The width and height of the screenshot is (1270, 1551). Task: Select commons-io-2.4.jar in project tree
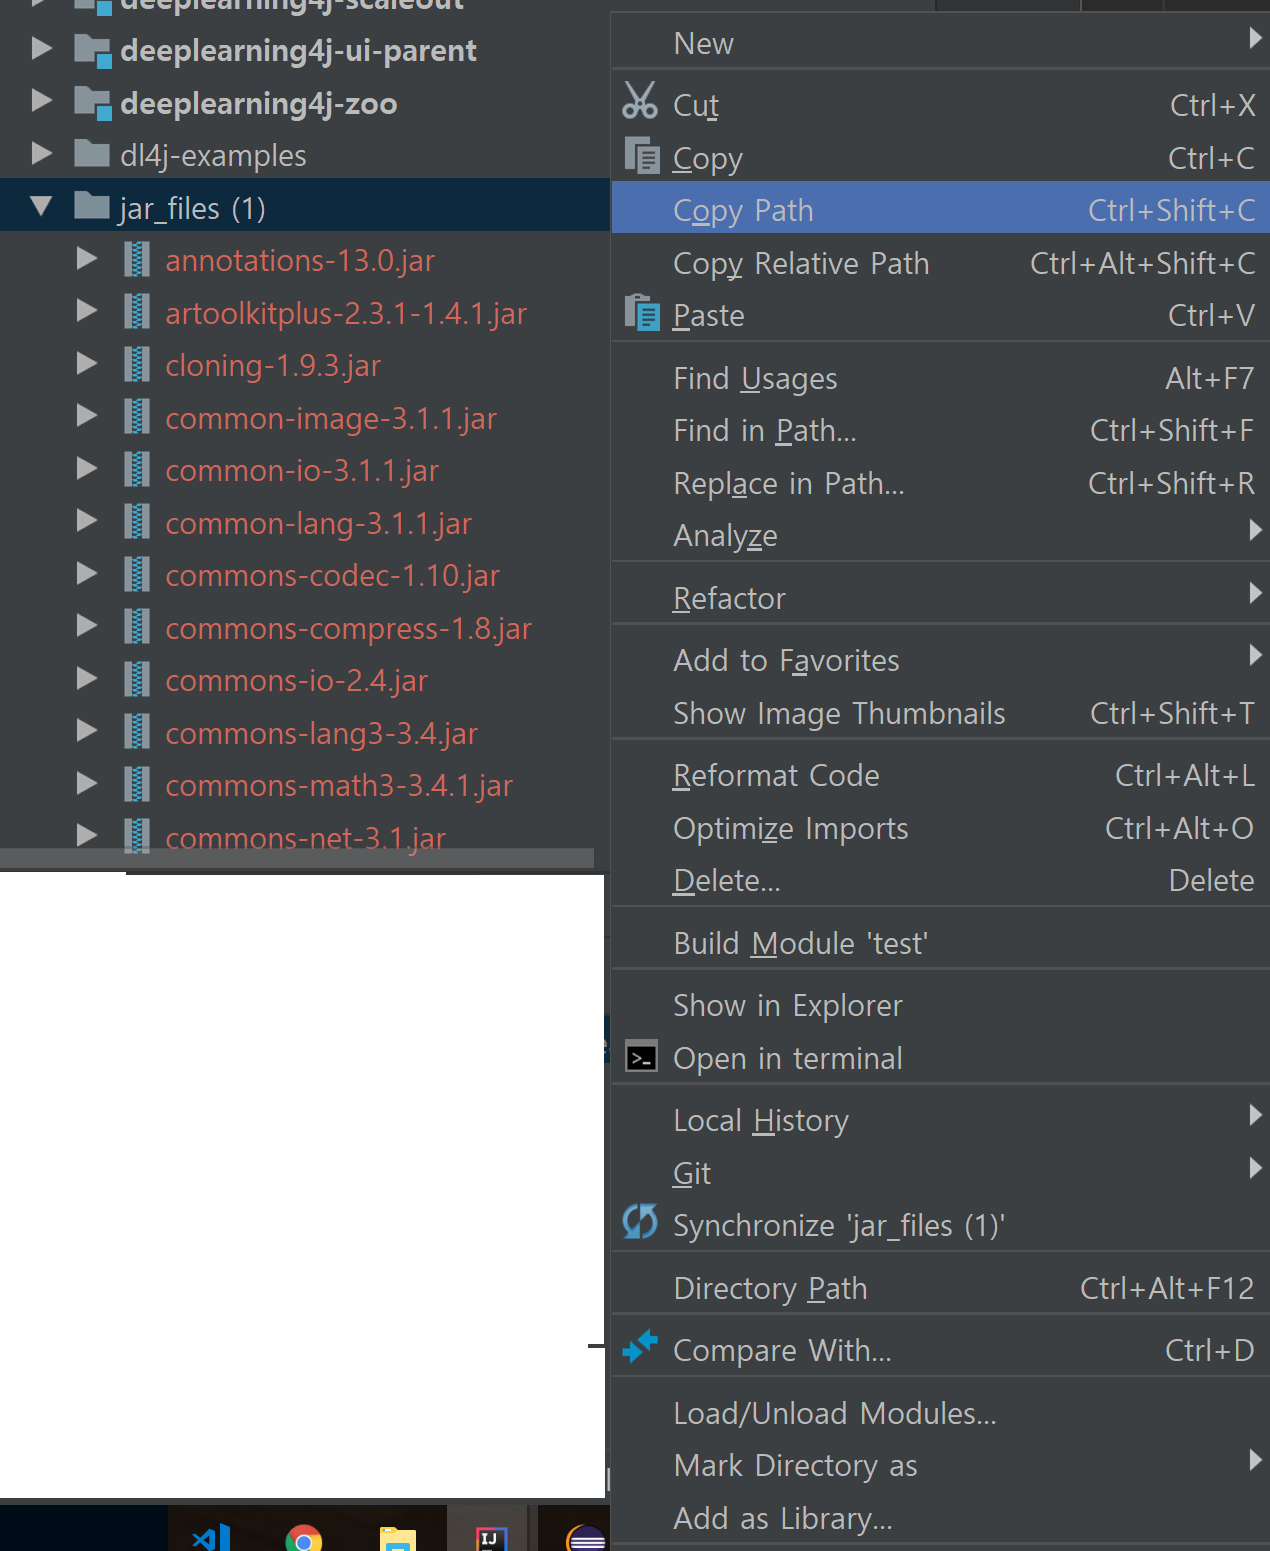[x=296, y=681]
